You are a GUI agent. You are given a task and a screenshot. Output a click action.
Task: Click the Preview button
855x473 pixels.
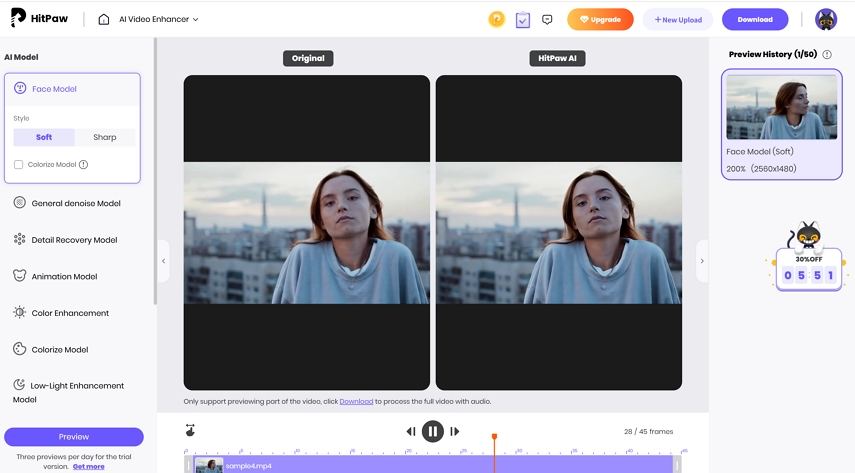click(74, 436)
